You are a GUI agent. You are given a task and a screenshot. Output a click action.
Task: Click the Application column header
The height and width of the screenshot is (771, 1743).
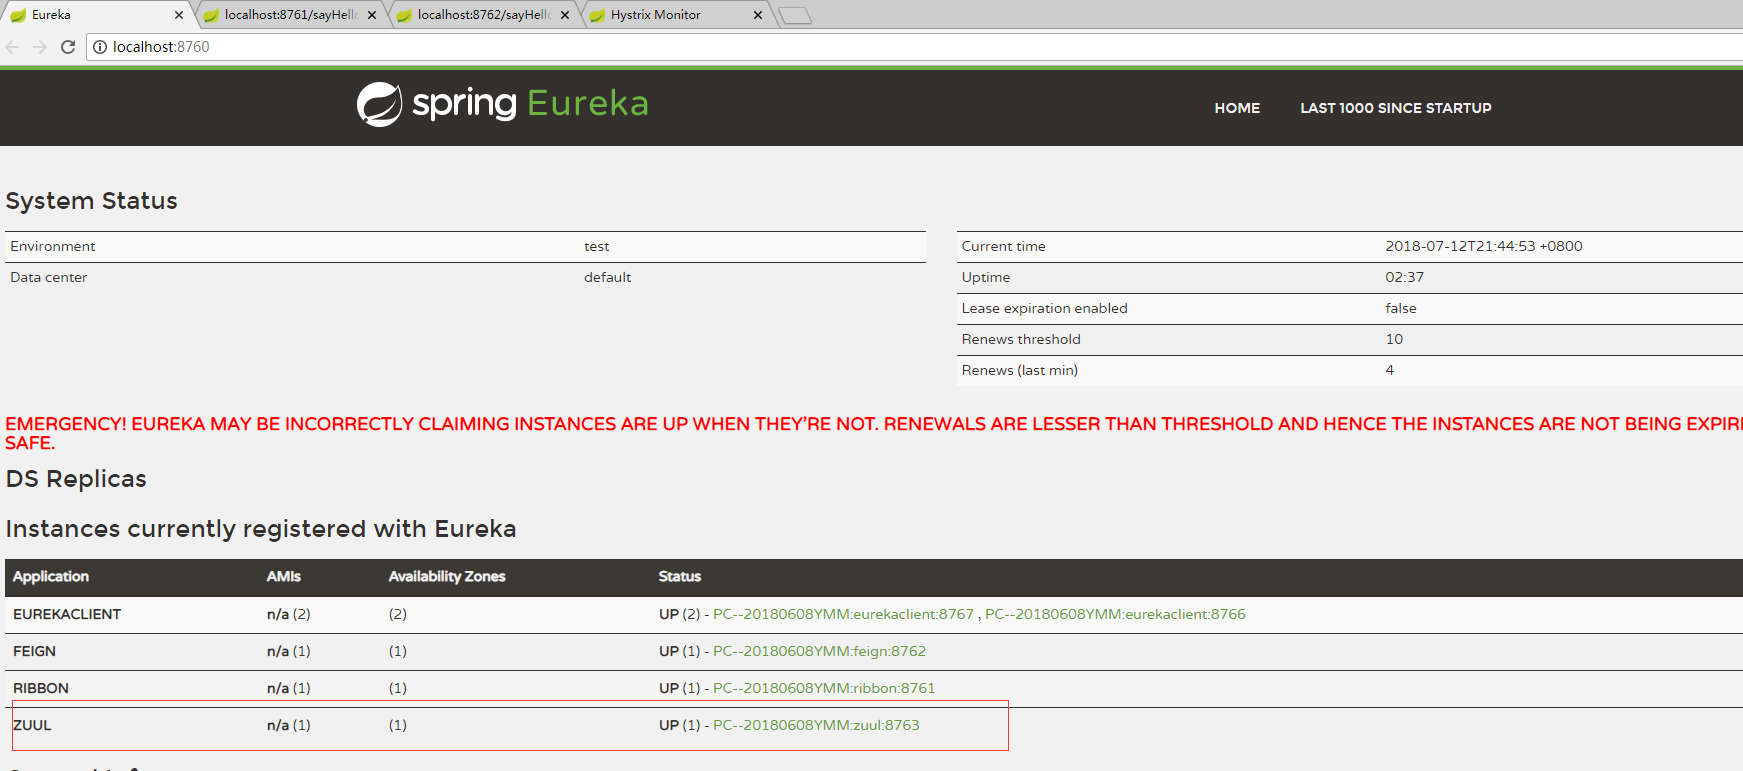(51, 577)
